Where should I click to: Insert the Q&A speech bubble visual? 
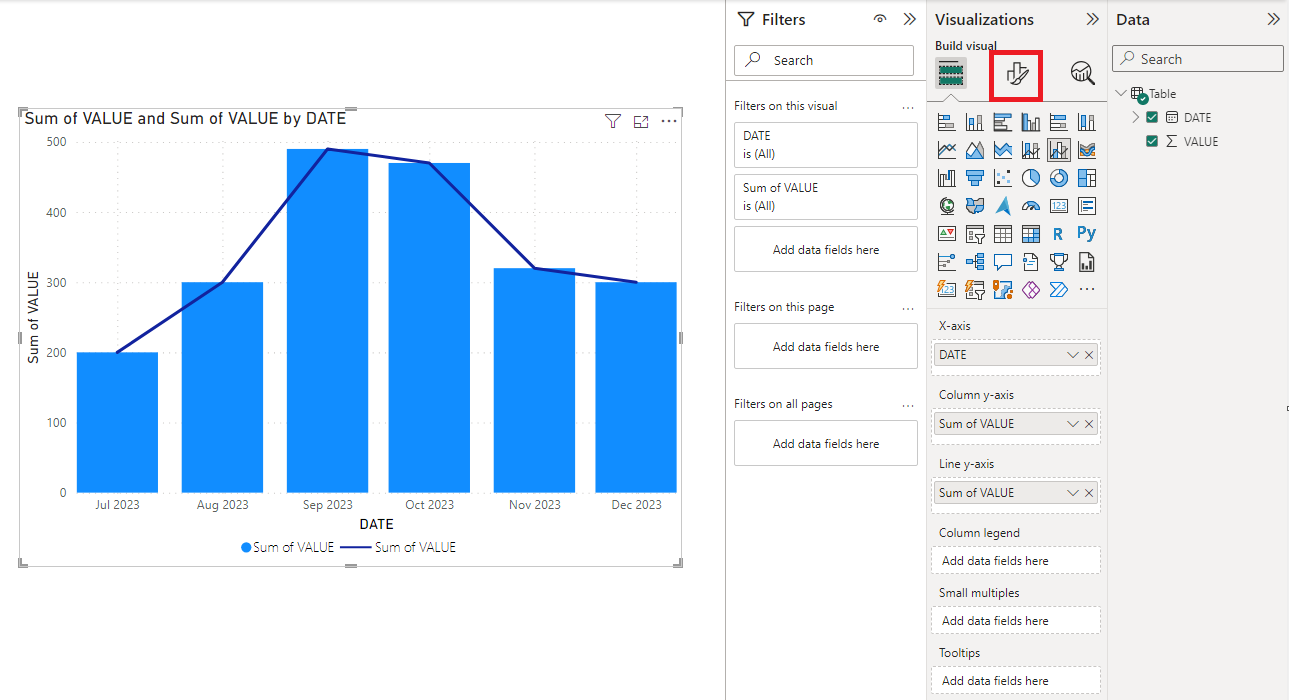[1003, 263]
